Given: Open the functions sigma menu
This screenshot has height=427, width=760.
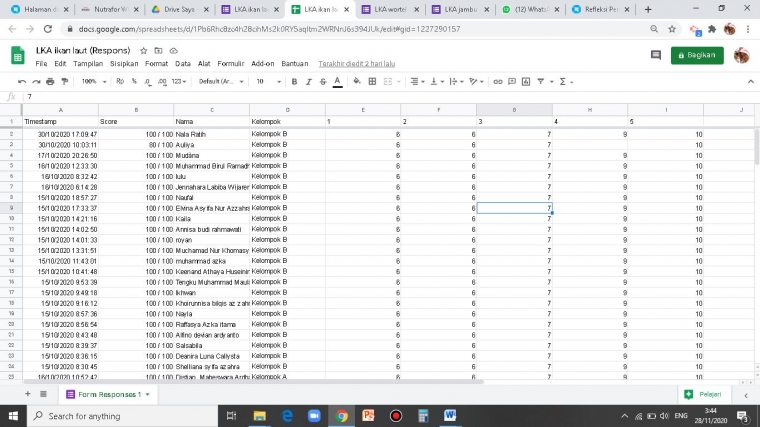Looking at the screenshot, I should coord(566,81).
